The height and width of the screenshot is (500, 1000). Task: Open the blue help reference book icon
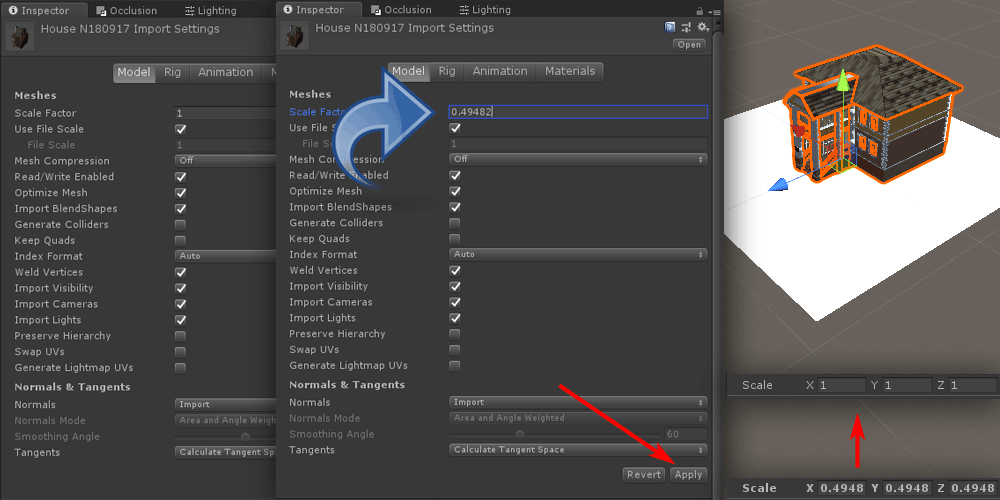point(670,27)
